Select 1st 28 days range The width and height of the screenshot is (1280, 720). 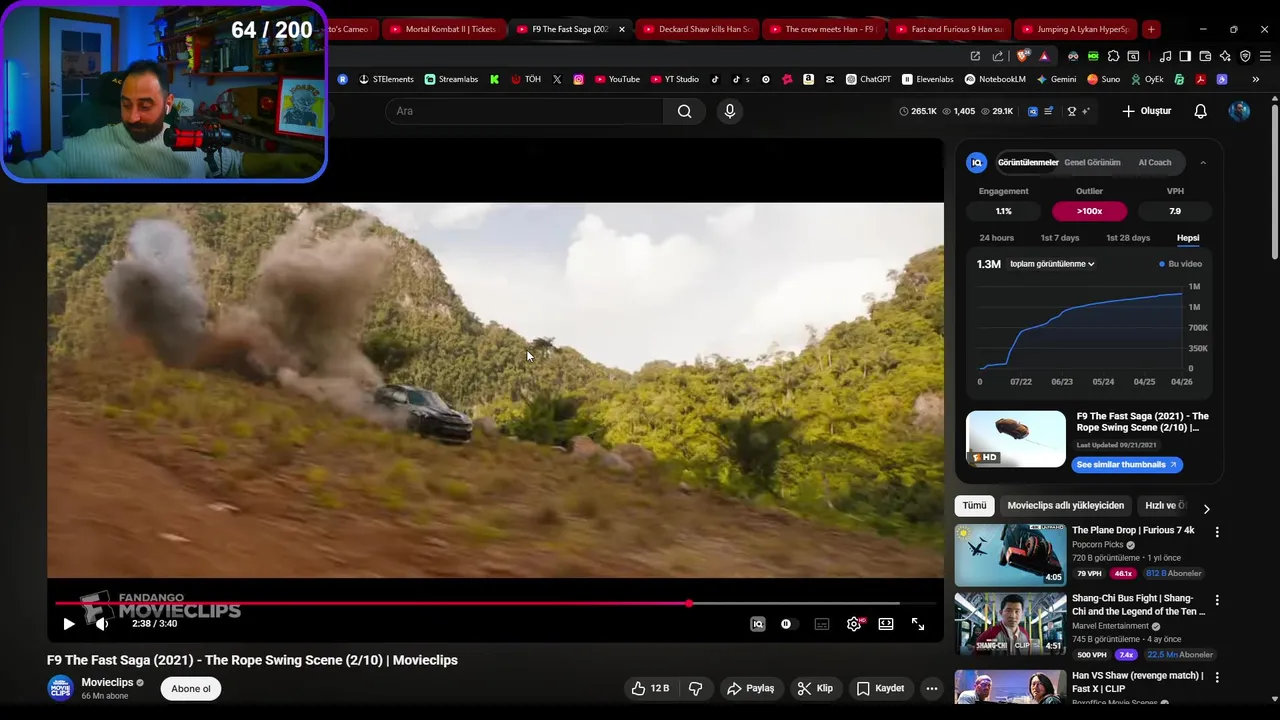click(1128, 238)
